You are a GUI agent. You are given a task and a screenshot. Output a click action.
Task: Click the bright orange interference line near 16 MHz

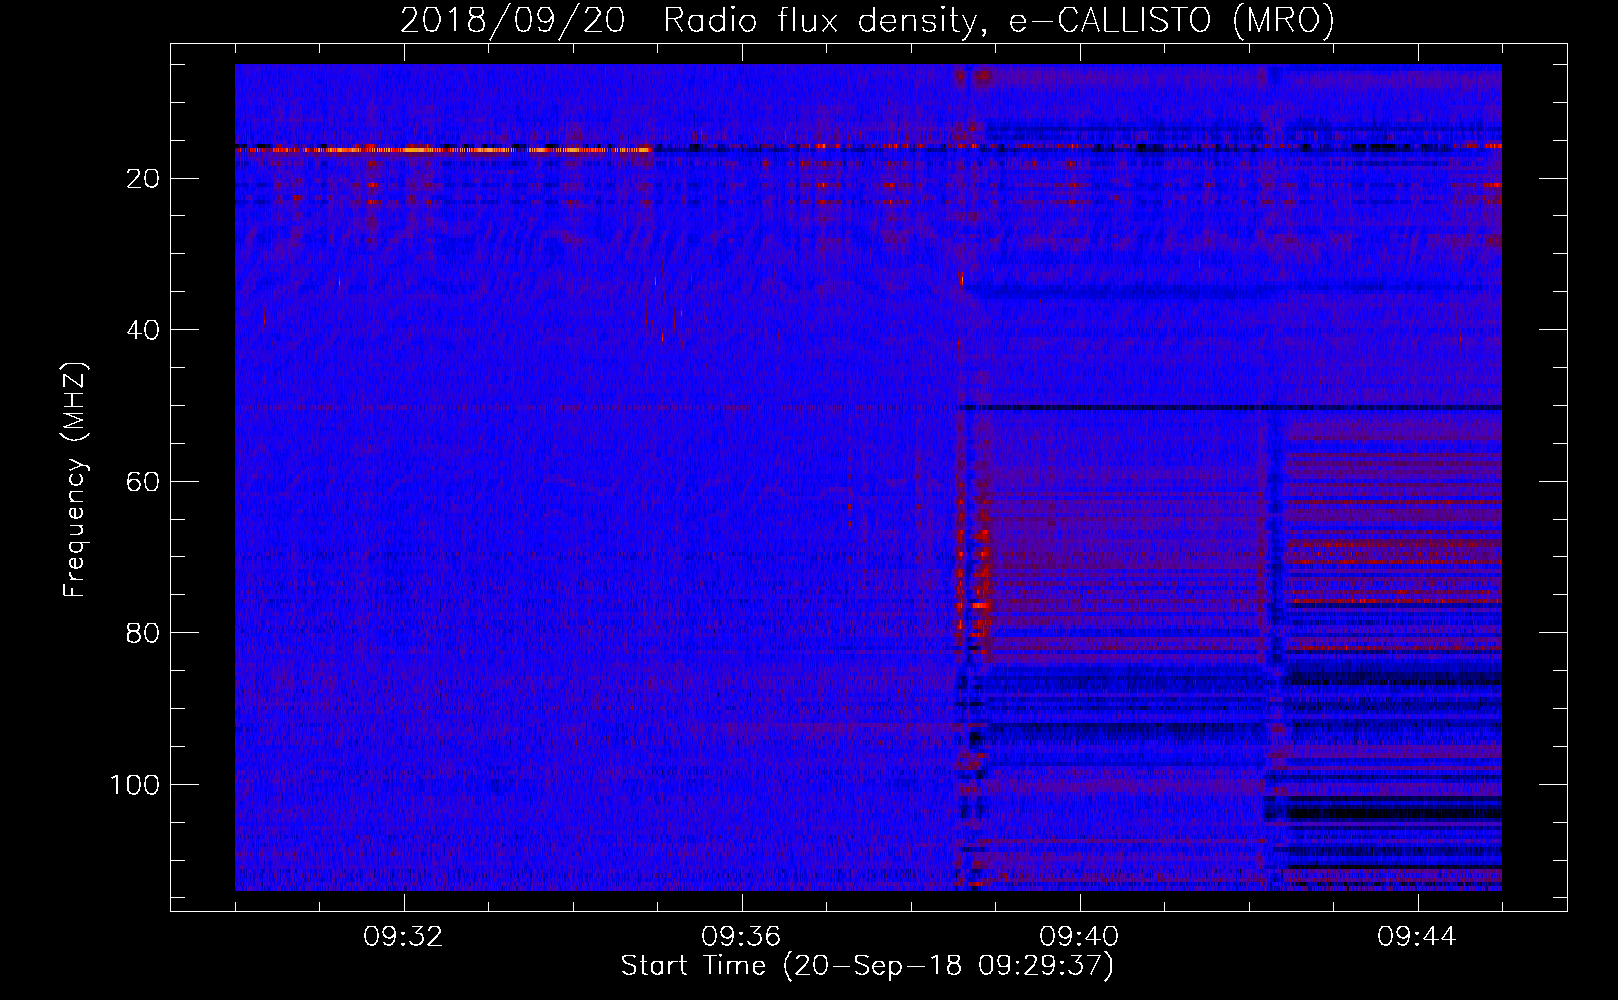443,149
